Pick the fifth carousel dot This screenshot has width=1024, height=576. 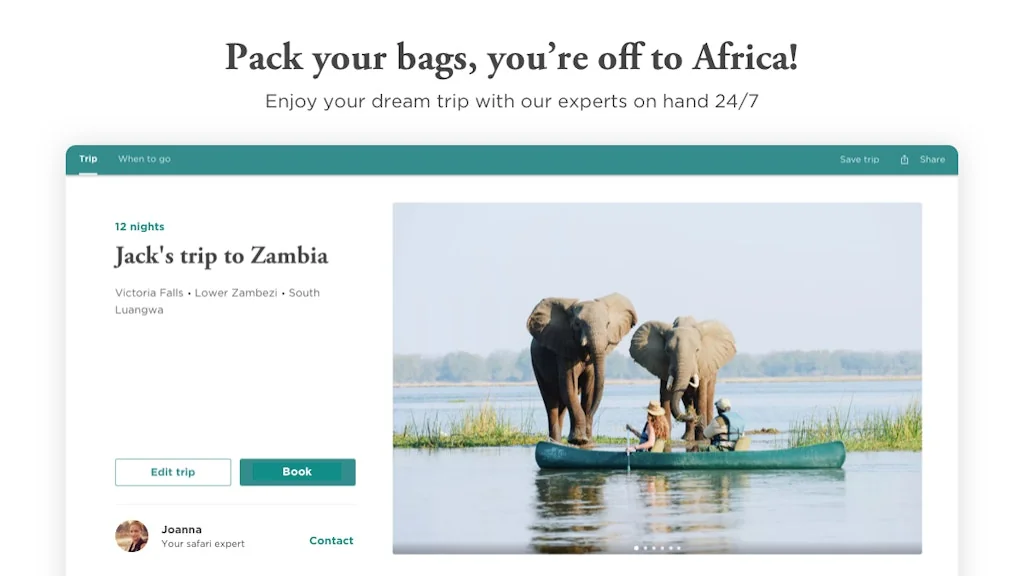pyautogui.click(x=670, y=548)
